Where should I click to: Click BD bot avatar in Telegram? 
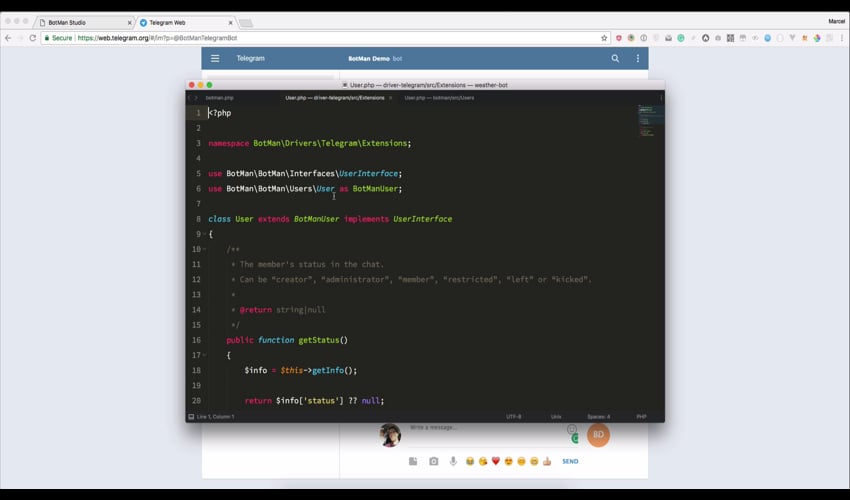point(598,434)
